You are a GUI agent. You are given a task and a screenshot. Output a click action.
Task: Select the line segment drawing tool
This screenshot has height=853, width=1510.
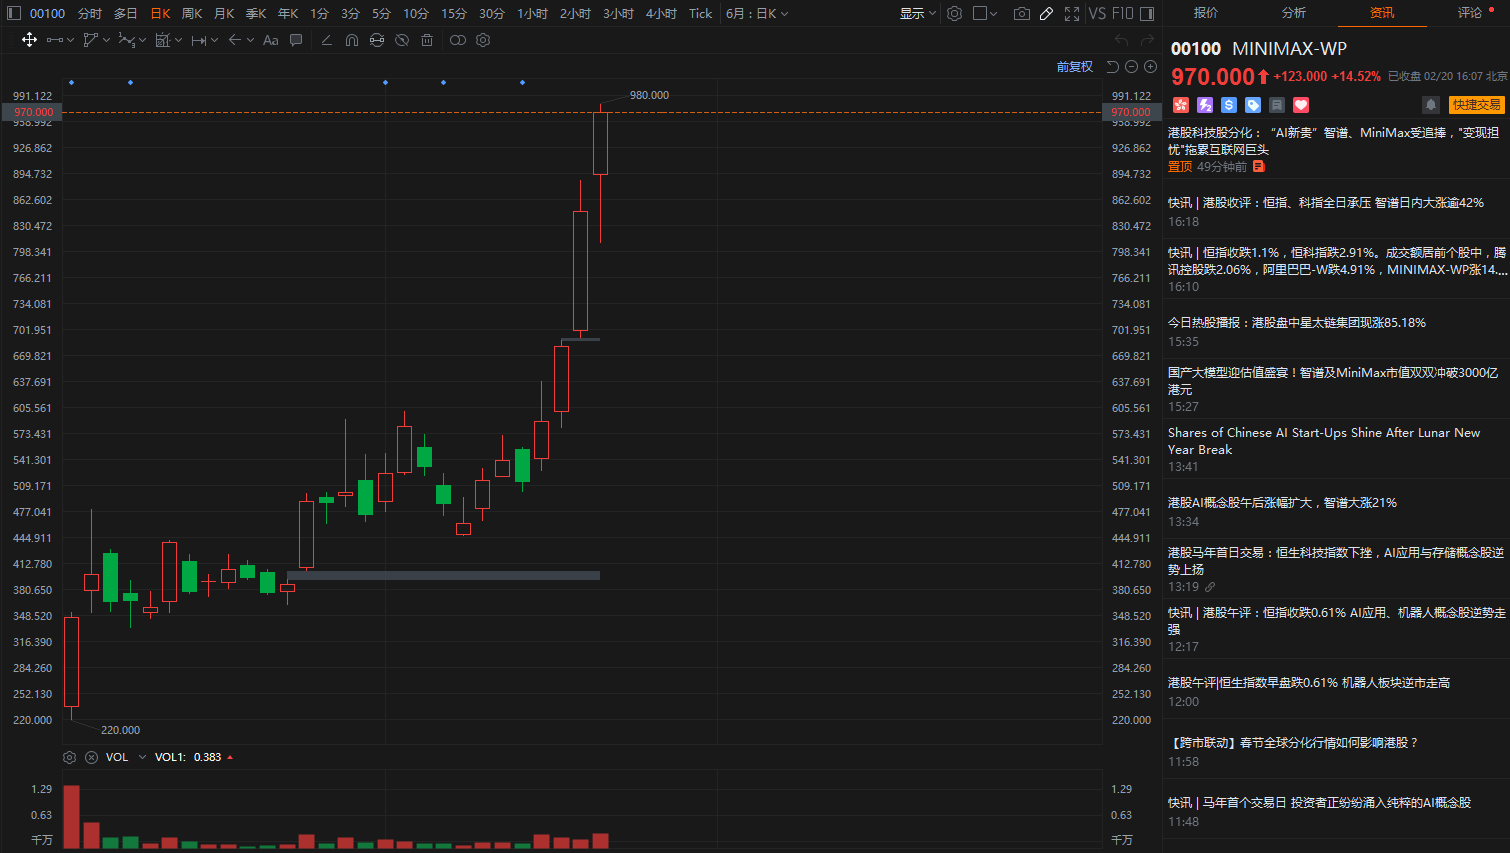[54, 40]
